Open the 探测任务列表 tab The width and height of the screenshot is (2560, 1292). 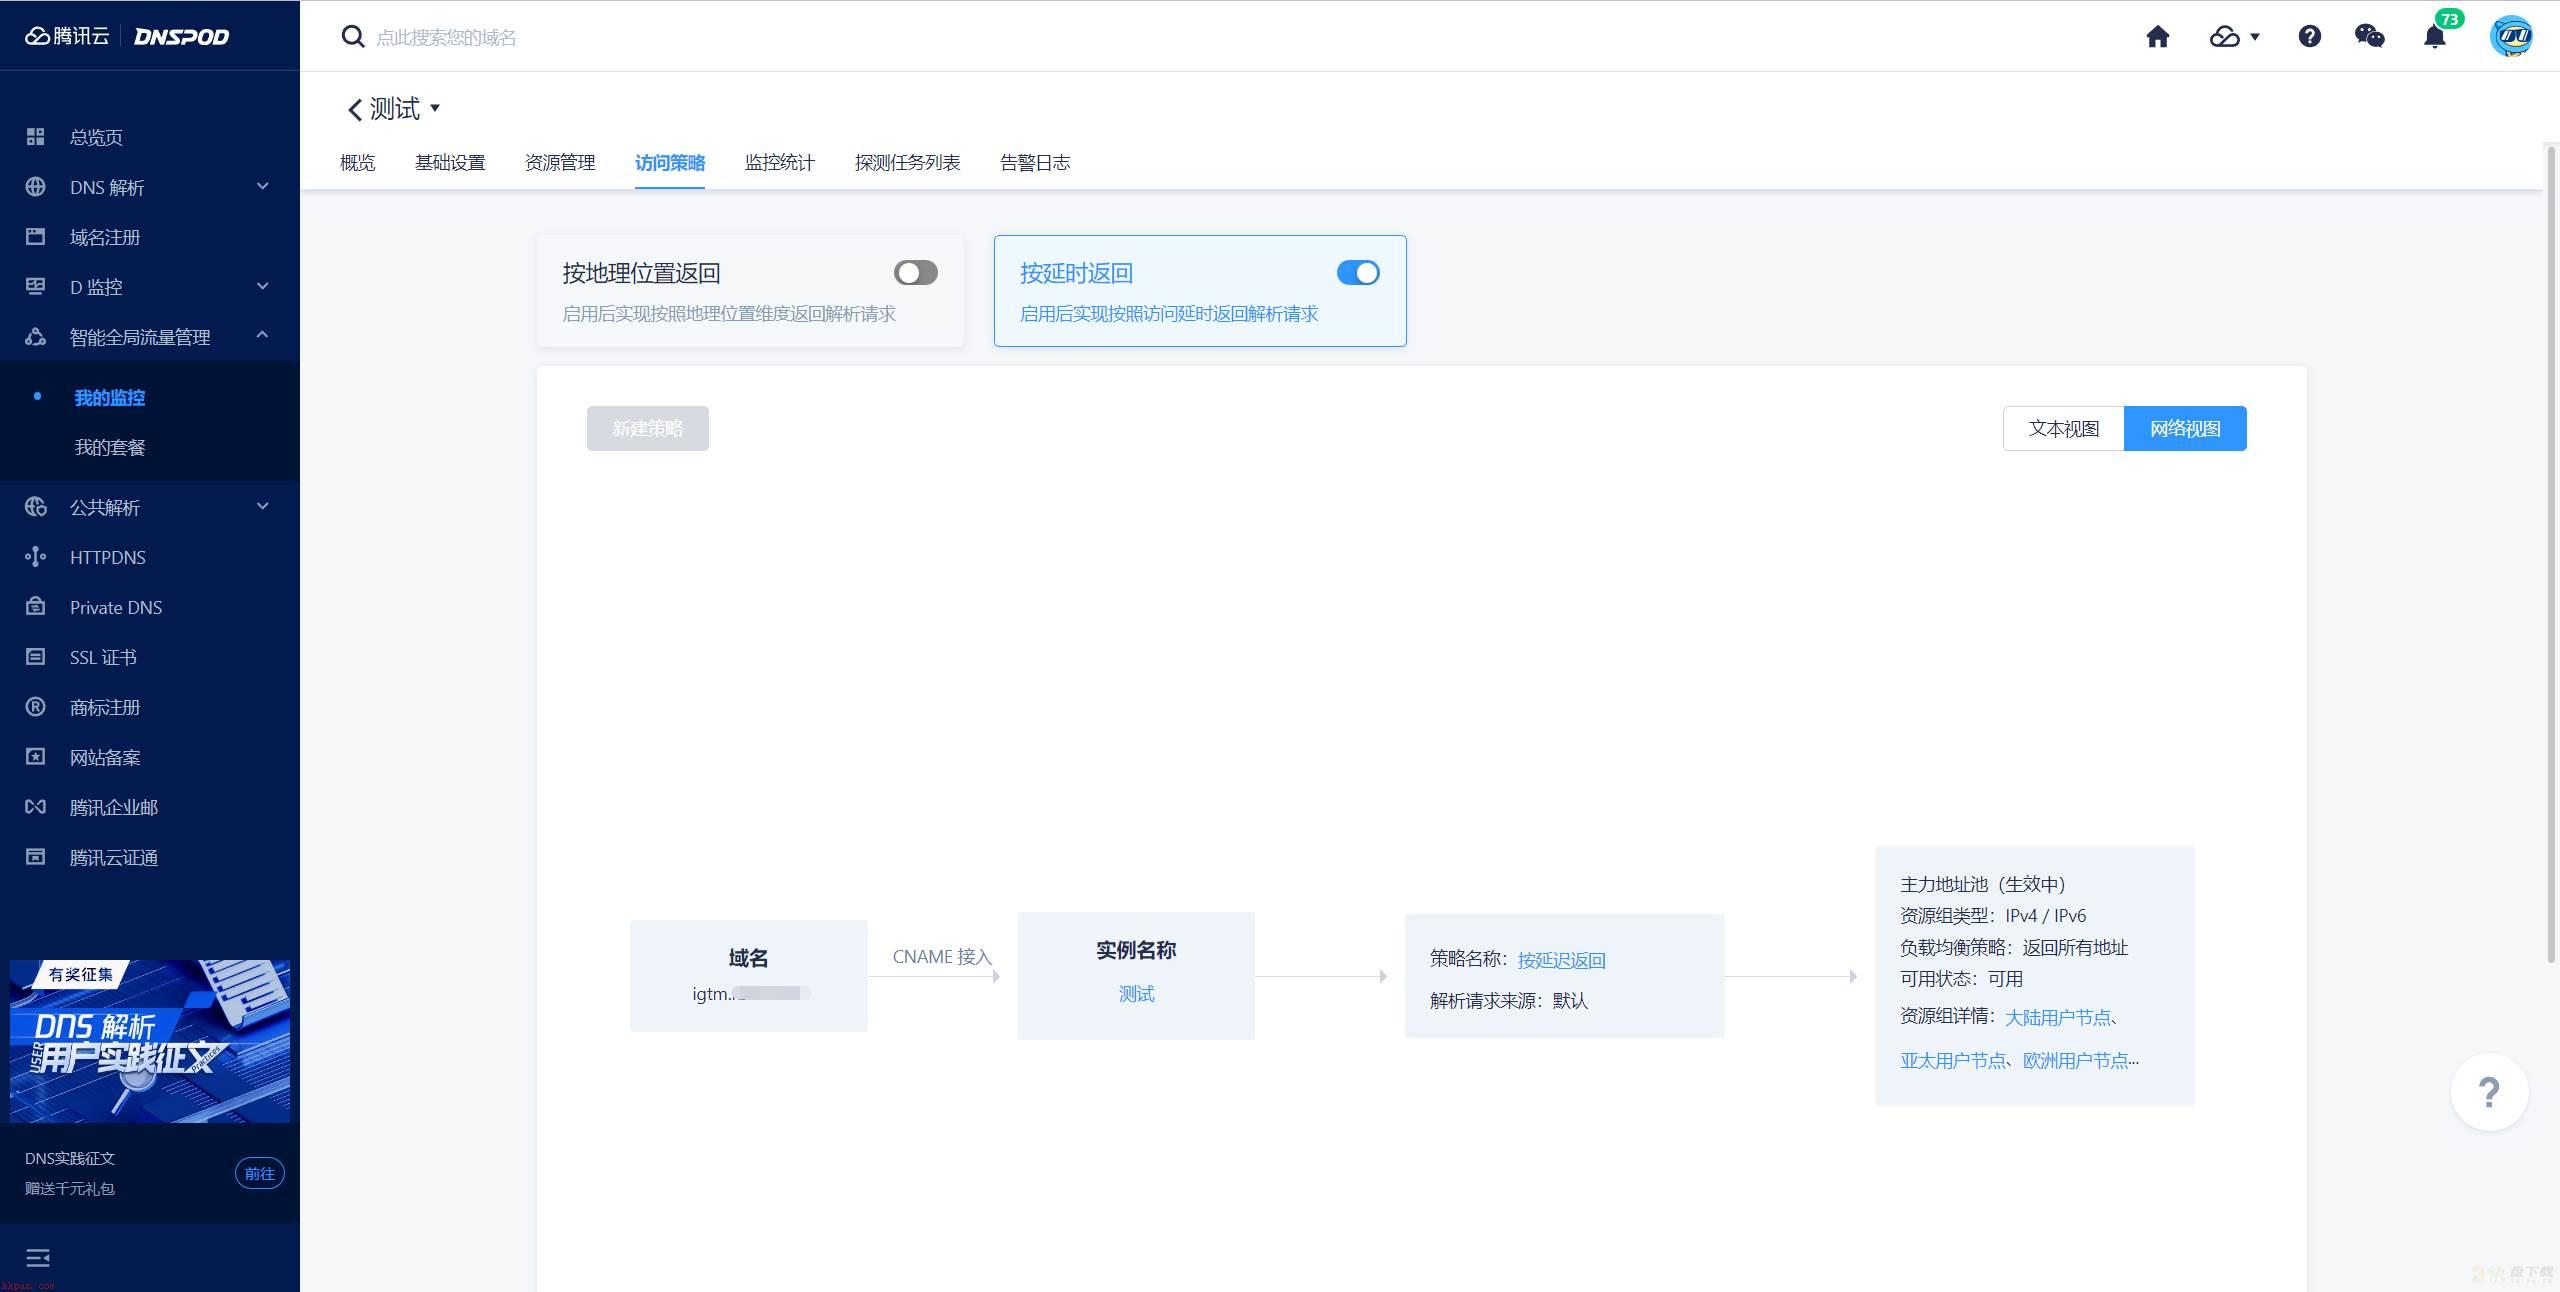(x=907, y=163)
